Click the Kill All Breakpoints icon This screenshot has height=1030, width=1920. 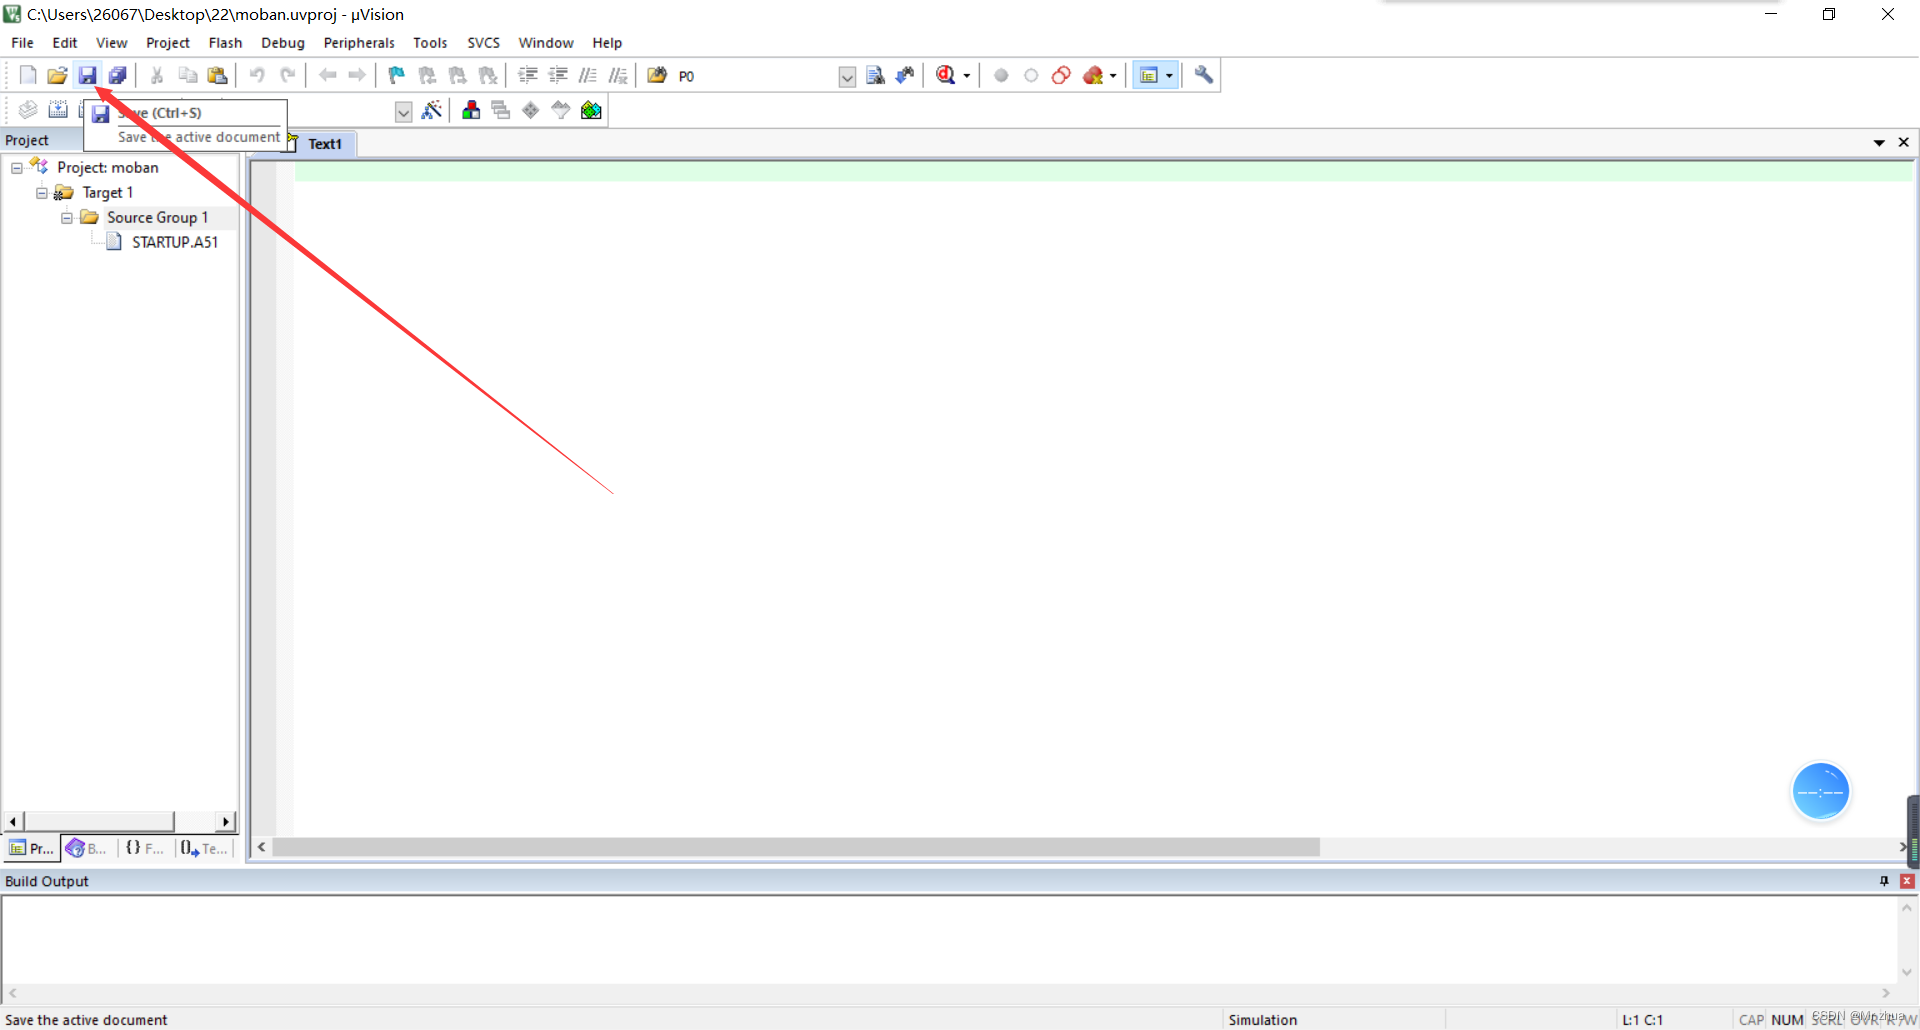tap(1093, 75)
